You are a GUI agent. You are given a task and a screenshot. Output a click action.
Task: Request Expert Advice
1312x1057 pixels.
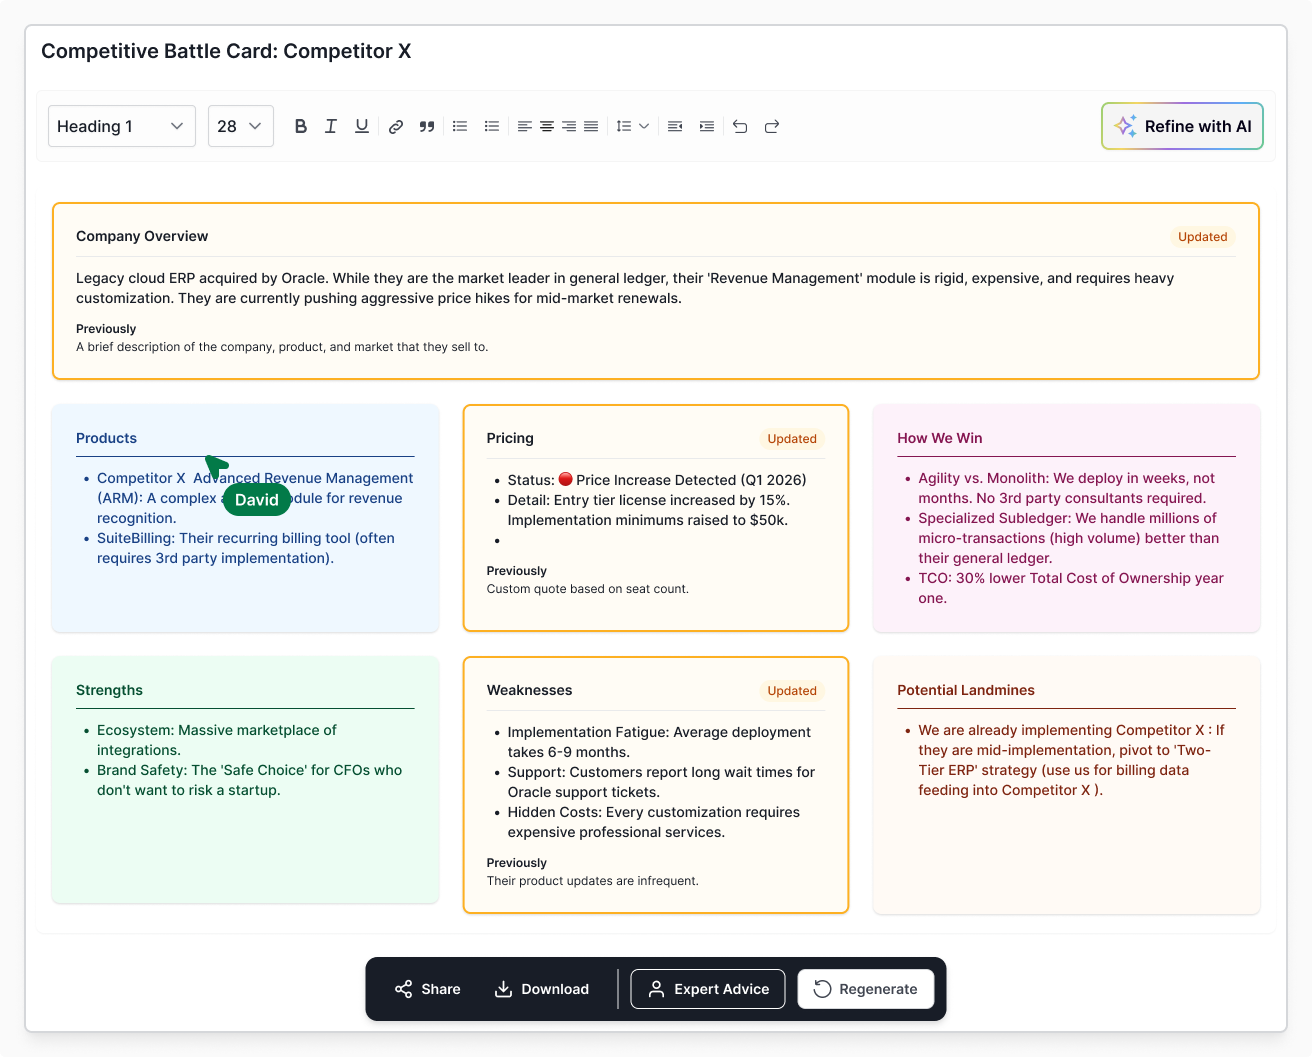(x=708, y=989)
